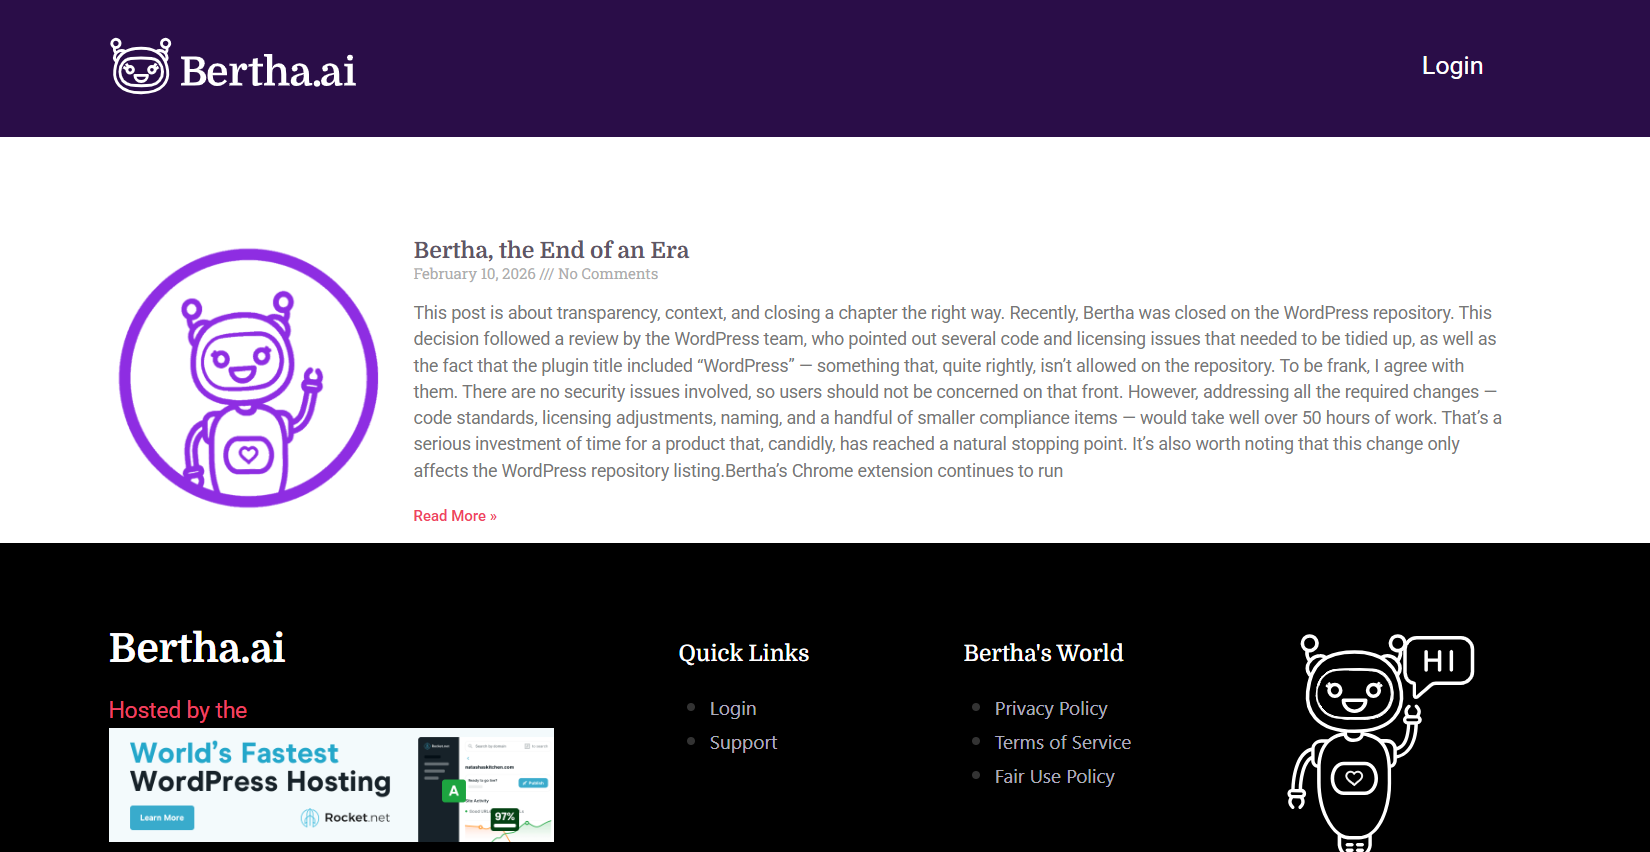The width and height of the screenshot is (1650, 852).
Task: Click the footer Bertha.ai logo text
Action: 197,648
